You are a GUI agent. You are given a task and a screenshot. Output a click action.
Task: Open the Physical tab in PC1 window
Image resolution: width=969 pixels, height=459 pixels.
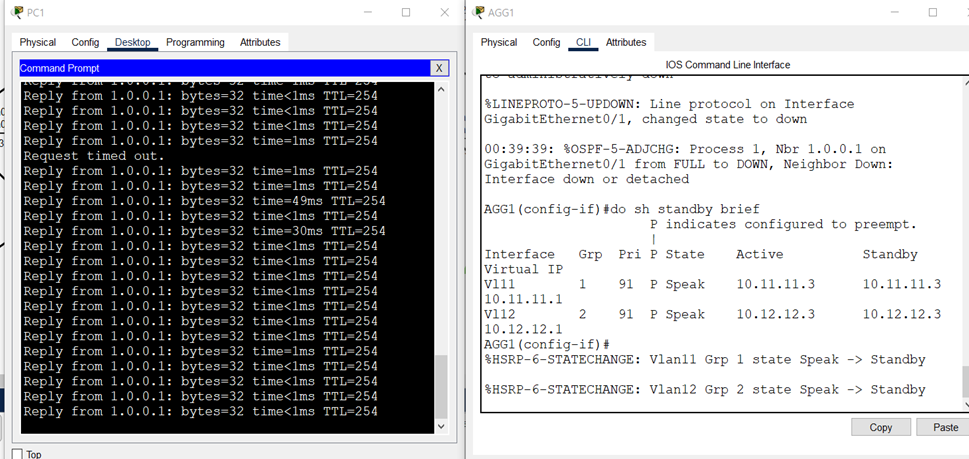(38, 42)
